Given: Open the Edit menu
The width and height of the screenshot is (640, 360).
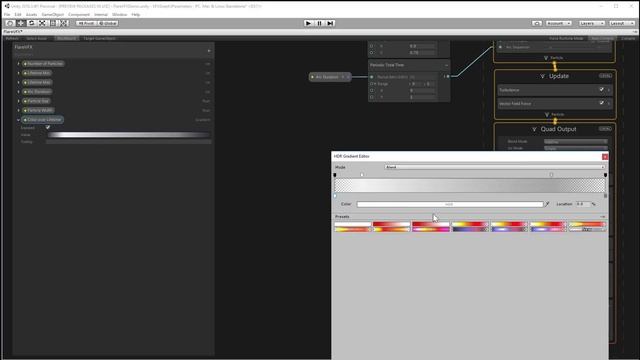Looking at the screenshot, I should 18,14.
